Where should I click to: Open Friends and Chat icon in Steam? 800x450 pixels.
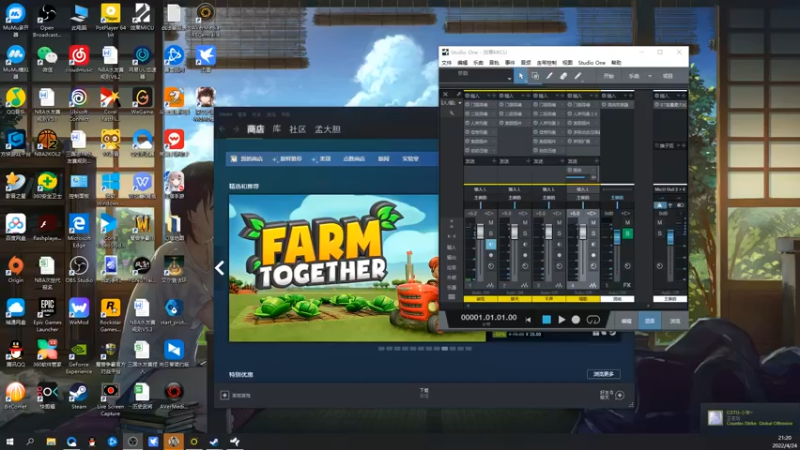click(x=619, y=395)
